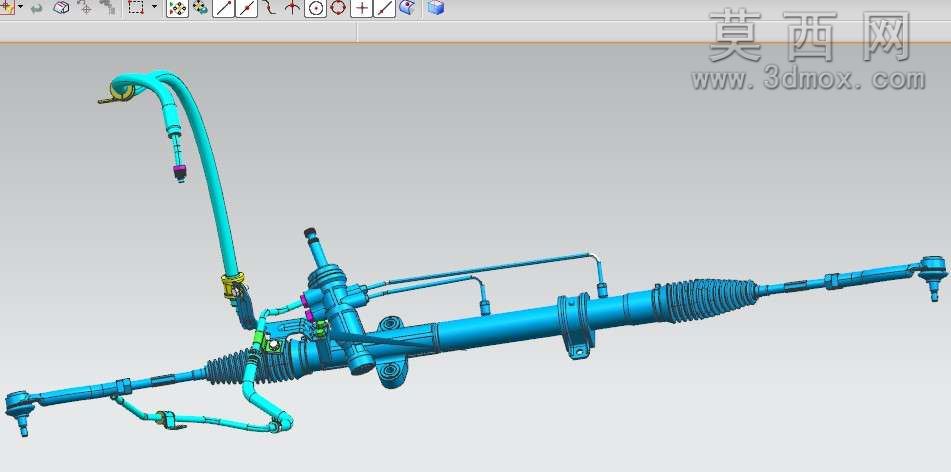Open the dropdown arrow beside the selection icon
951x472 pixels.
tap(21, 7)
